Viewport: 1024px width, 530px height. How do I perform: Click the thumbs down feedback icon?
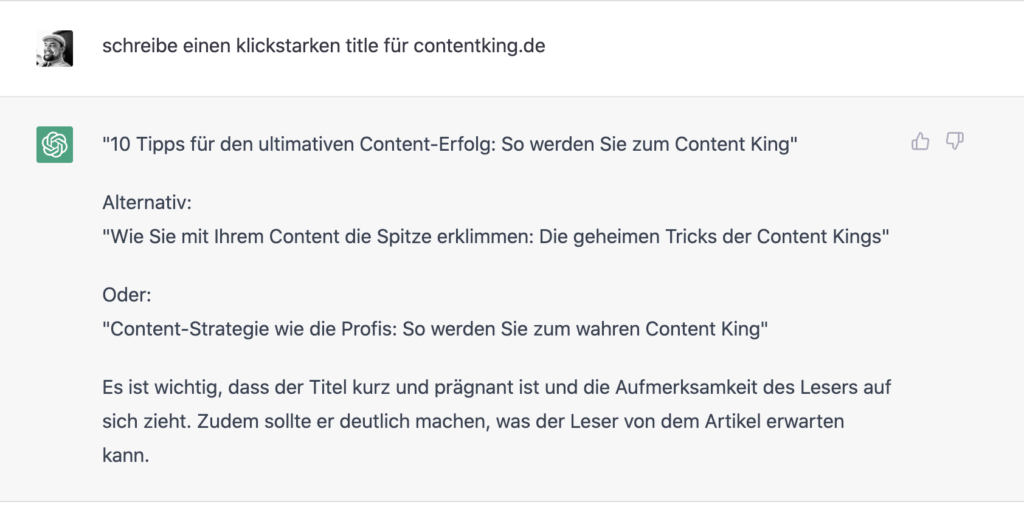click(955, 141)
